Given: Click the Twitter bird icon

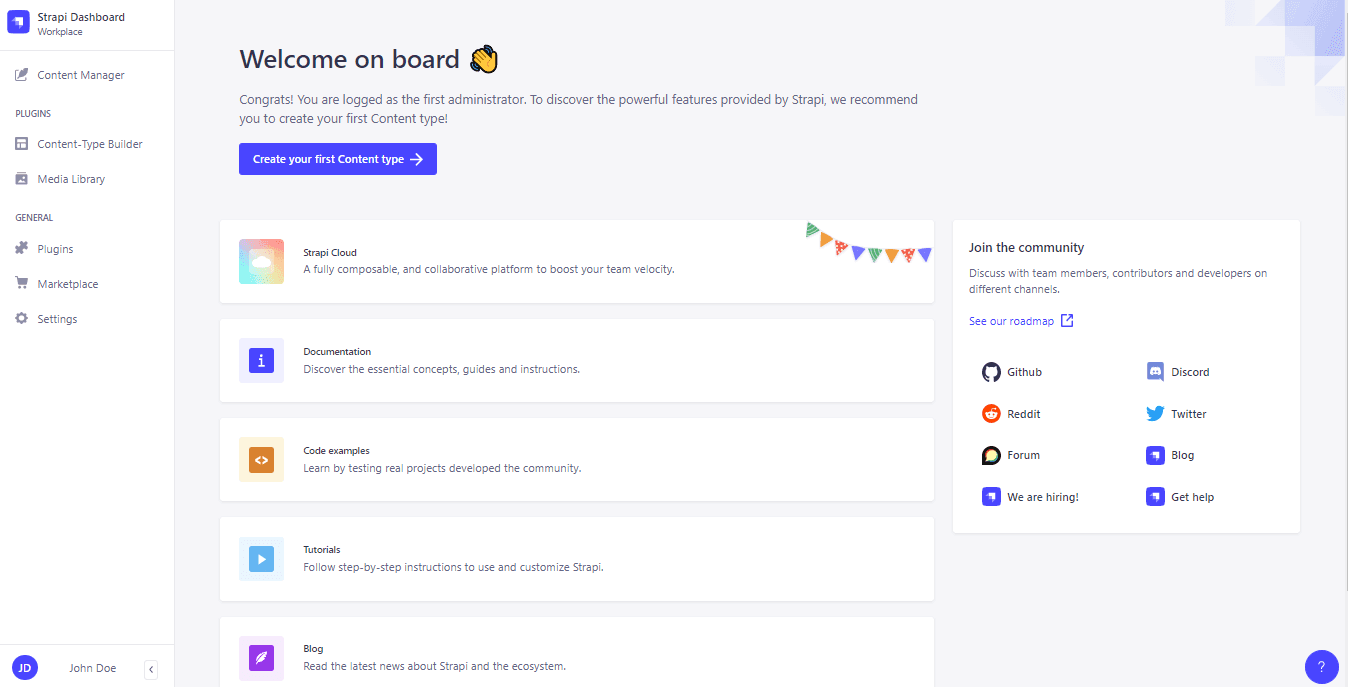Looking at the screenshot, I should pyautogui.click(x=1155, y=414).
